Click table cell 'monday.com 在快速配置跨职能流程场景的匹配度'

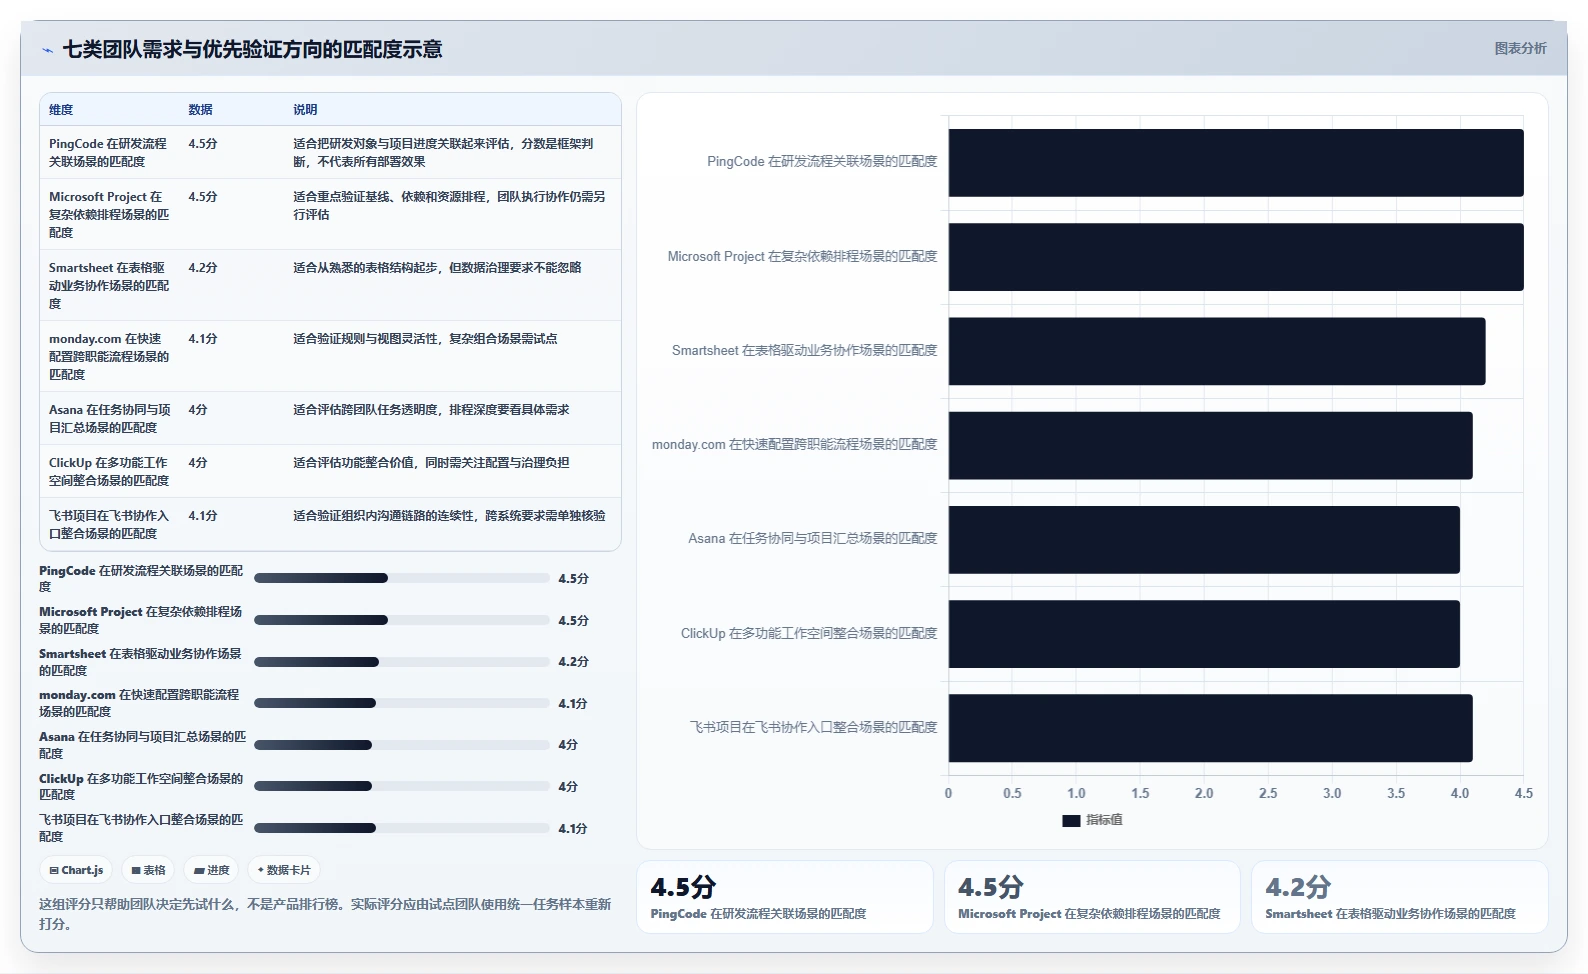coord(109,356)
